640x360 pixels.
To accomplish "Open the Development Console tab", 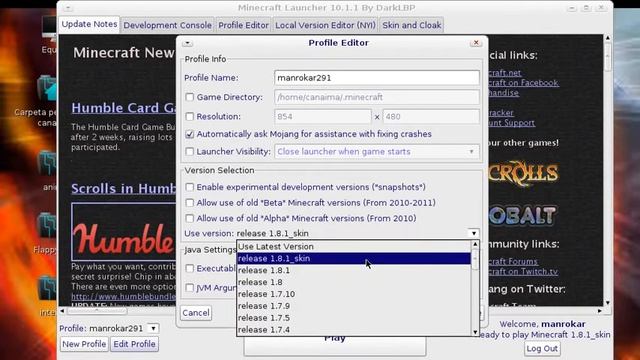I will 167,25.
